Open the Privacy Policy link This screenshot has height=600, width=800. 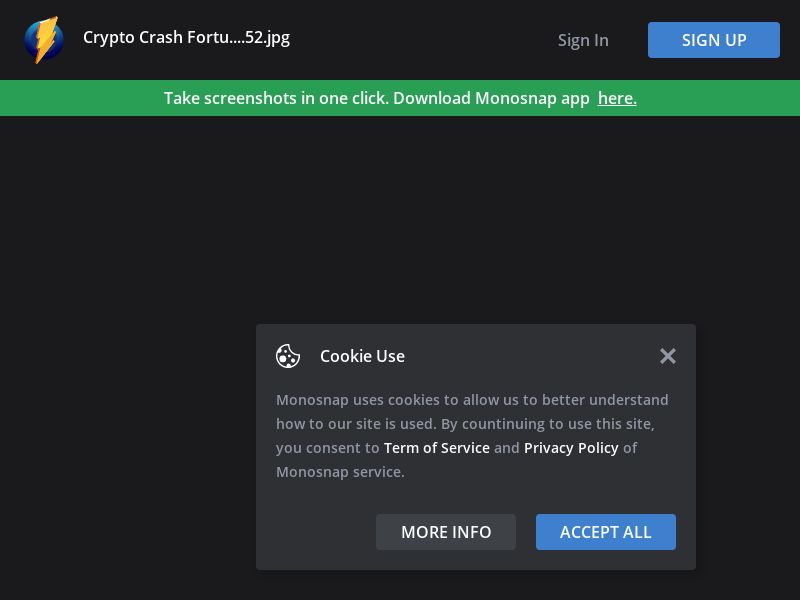(x=571, y=448)
